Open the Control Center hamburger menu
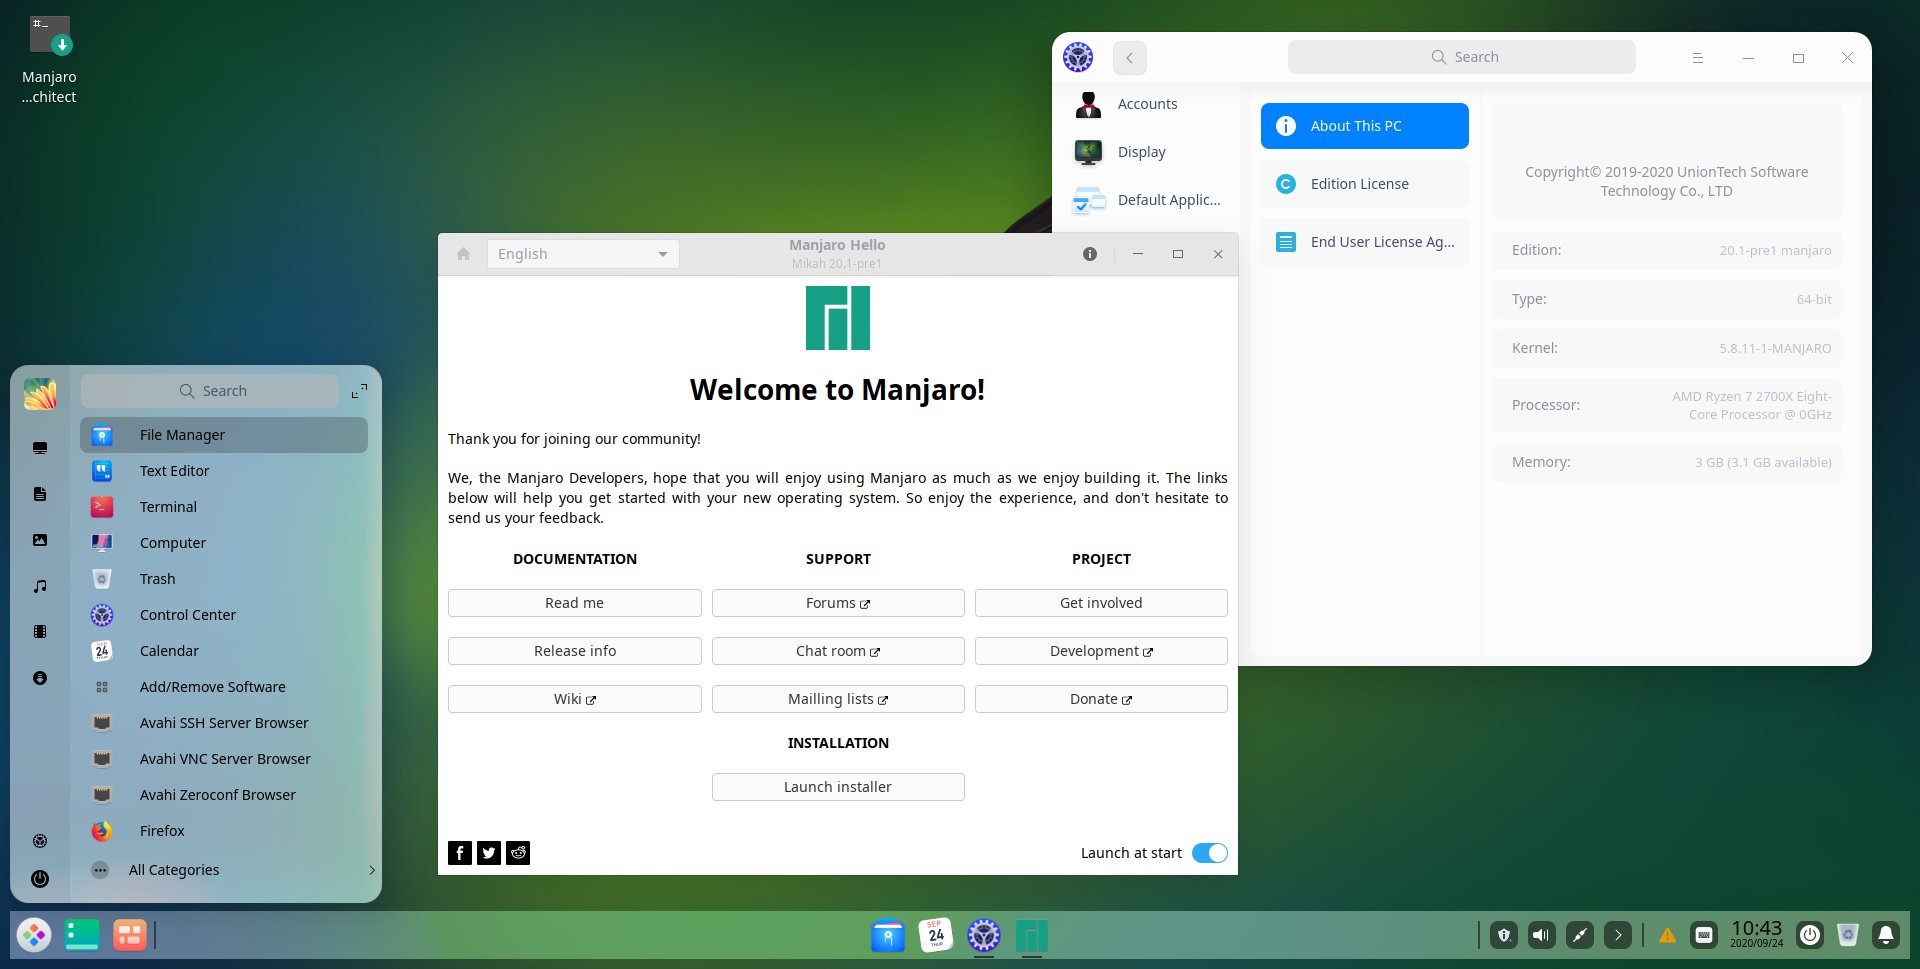Image resolution: width=1920 pixels, height=969 pixels. (1698, 58)
